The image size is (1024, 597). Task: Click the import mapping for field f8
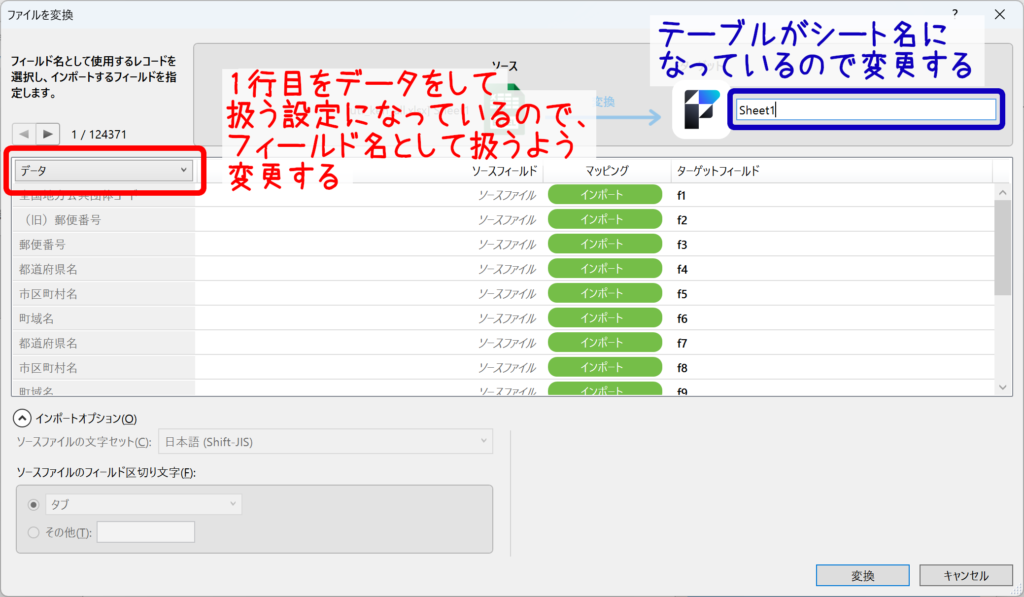point(605,367)
